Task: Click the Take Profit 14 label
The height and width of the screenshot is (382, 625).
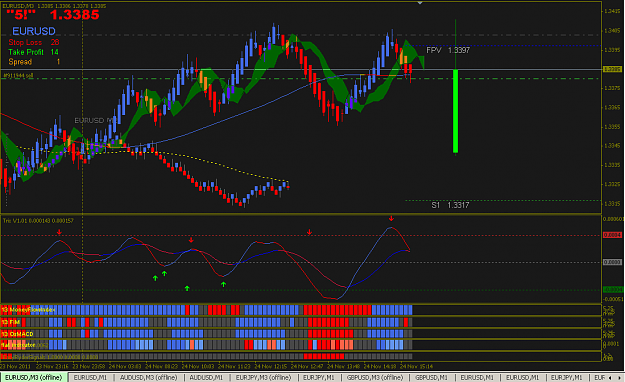Action: 33,52
